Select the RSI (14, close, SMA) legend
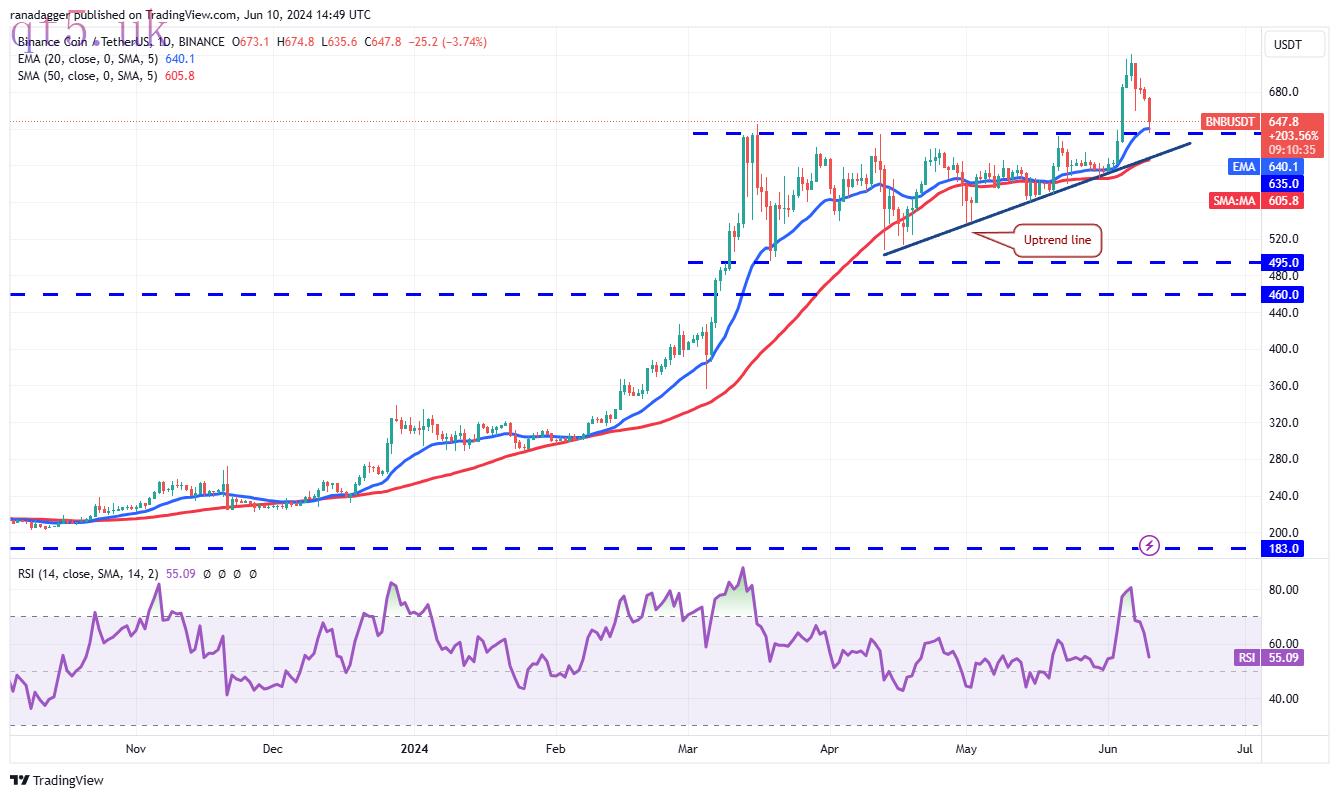This screenshot has width=1339, height=798. click(x=137, y=574)
